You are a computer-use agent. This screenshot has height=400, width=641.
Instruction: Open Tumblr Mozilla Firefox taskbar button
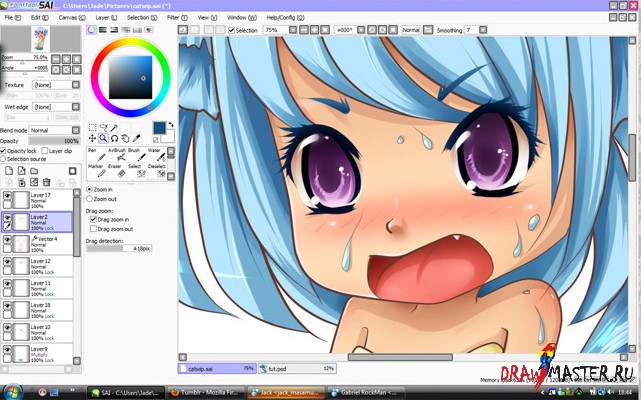(x=206, y=393)
